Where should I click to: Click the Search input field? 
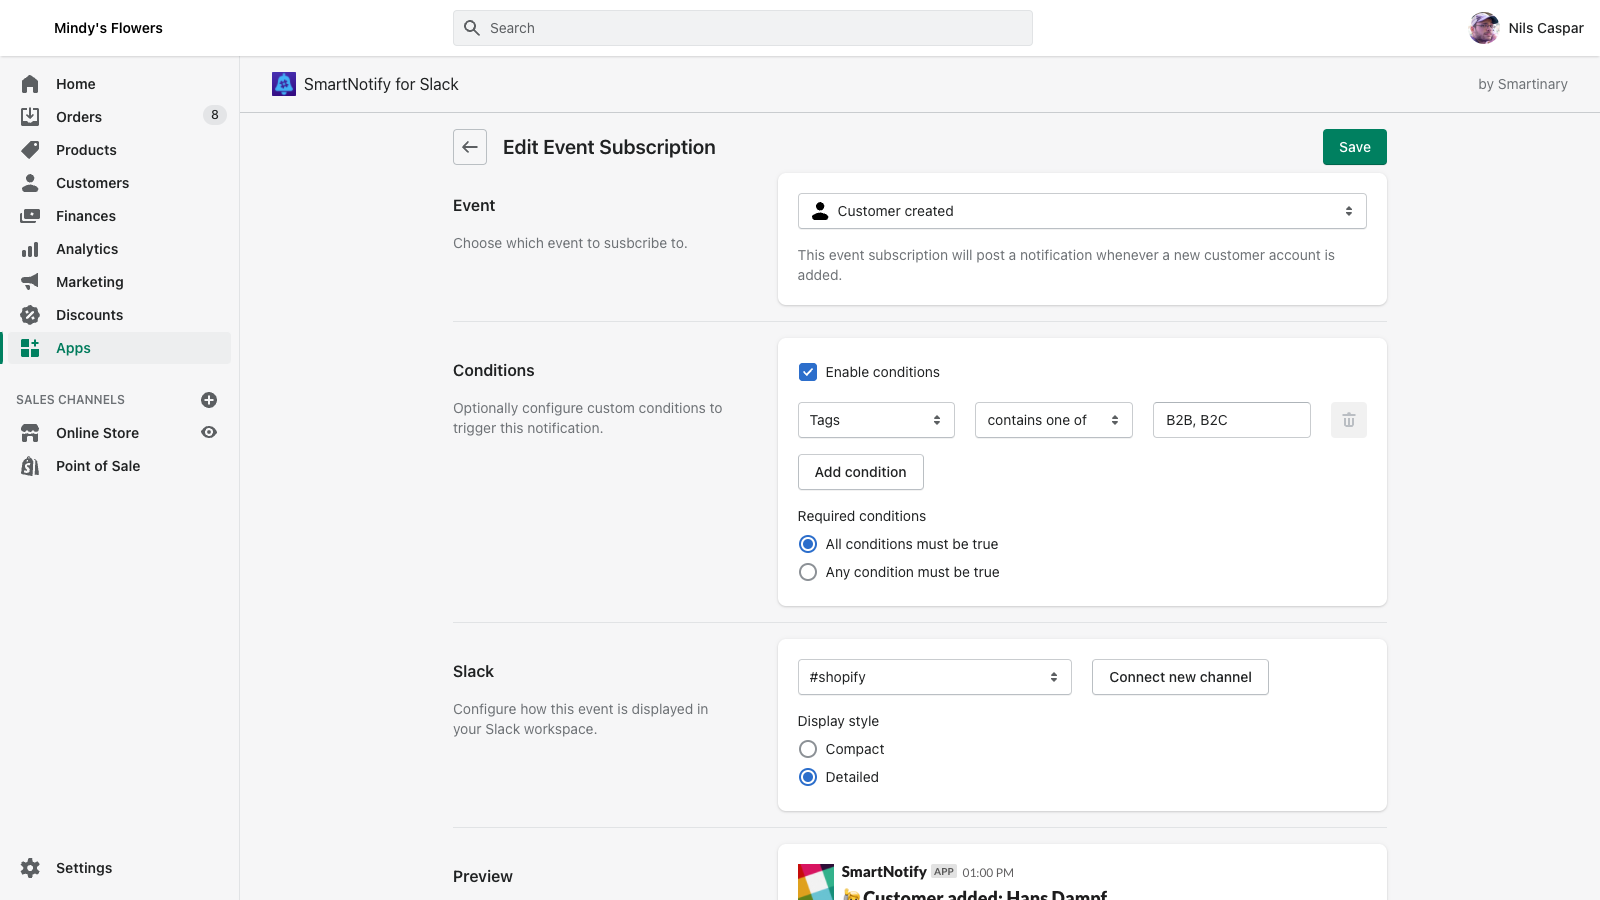(743, 28)
